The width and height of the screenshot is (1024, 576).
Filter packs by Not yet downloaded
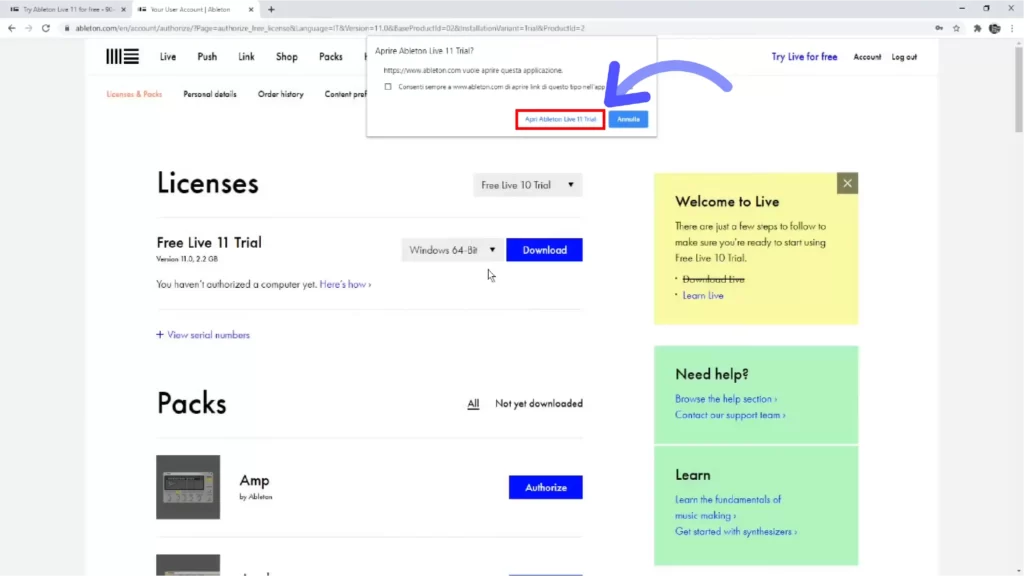[539, 404]
